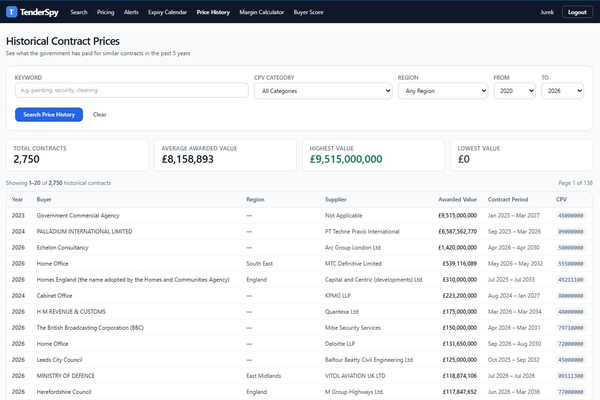Click supplier KPMG LLP
This screenshot has height=400, width=600.
(338, 296)
